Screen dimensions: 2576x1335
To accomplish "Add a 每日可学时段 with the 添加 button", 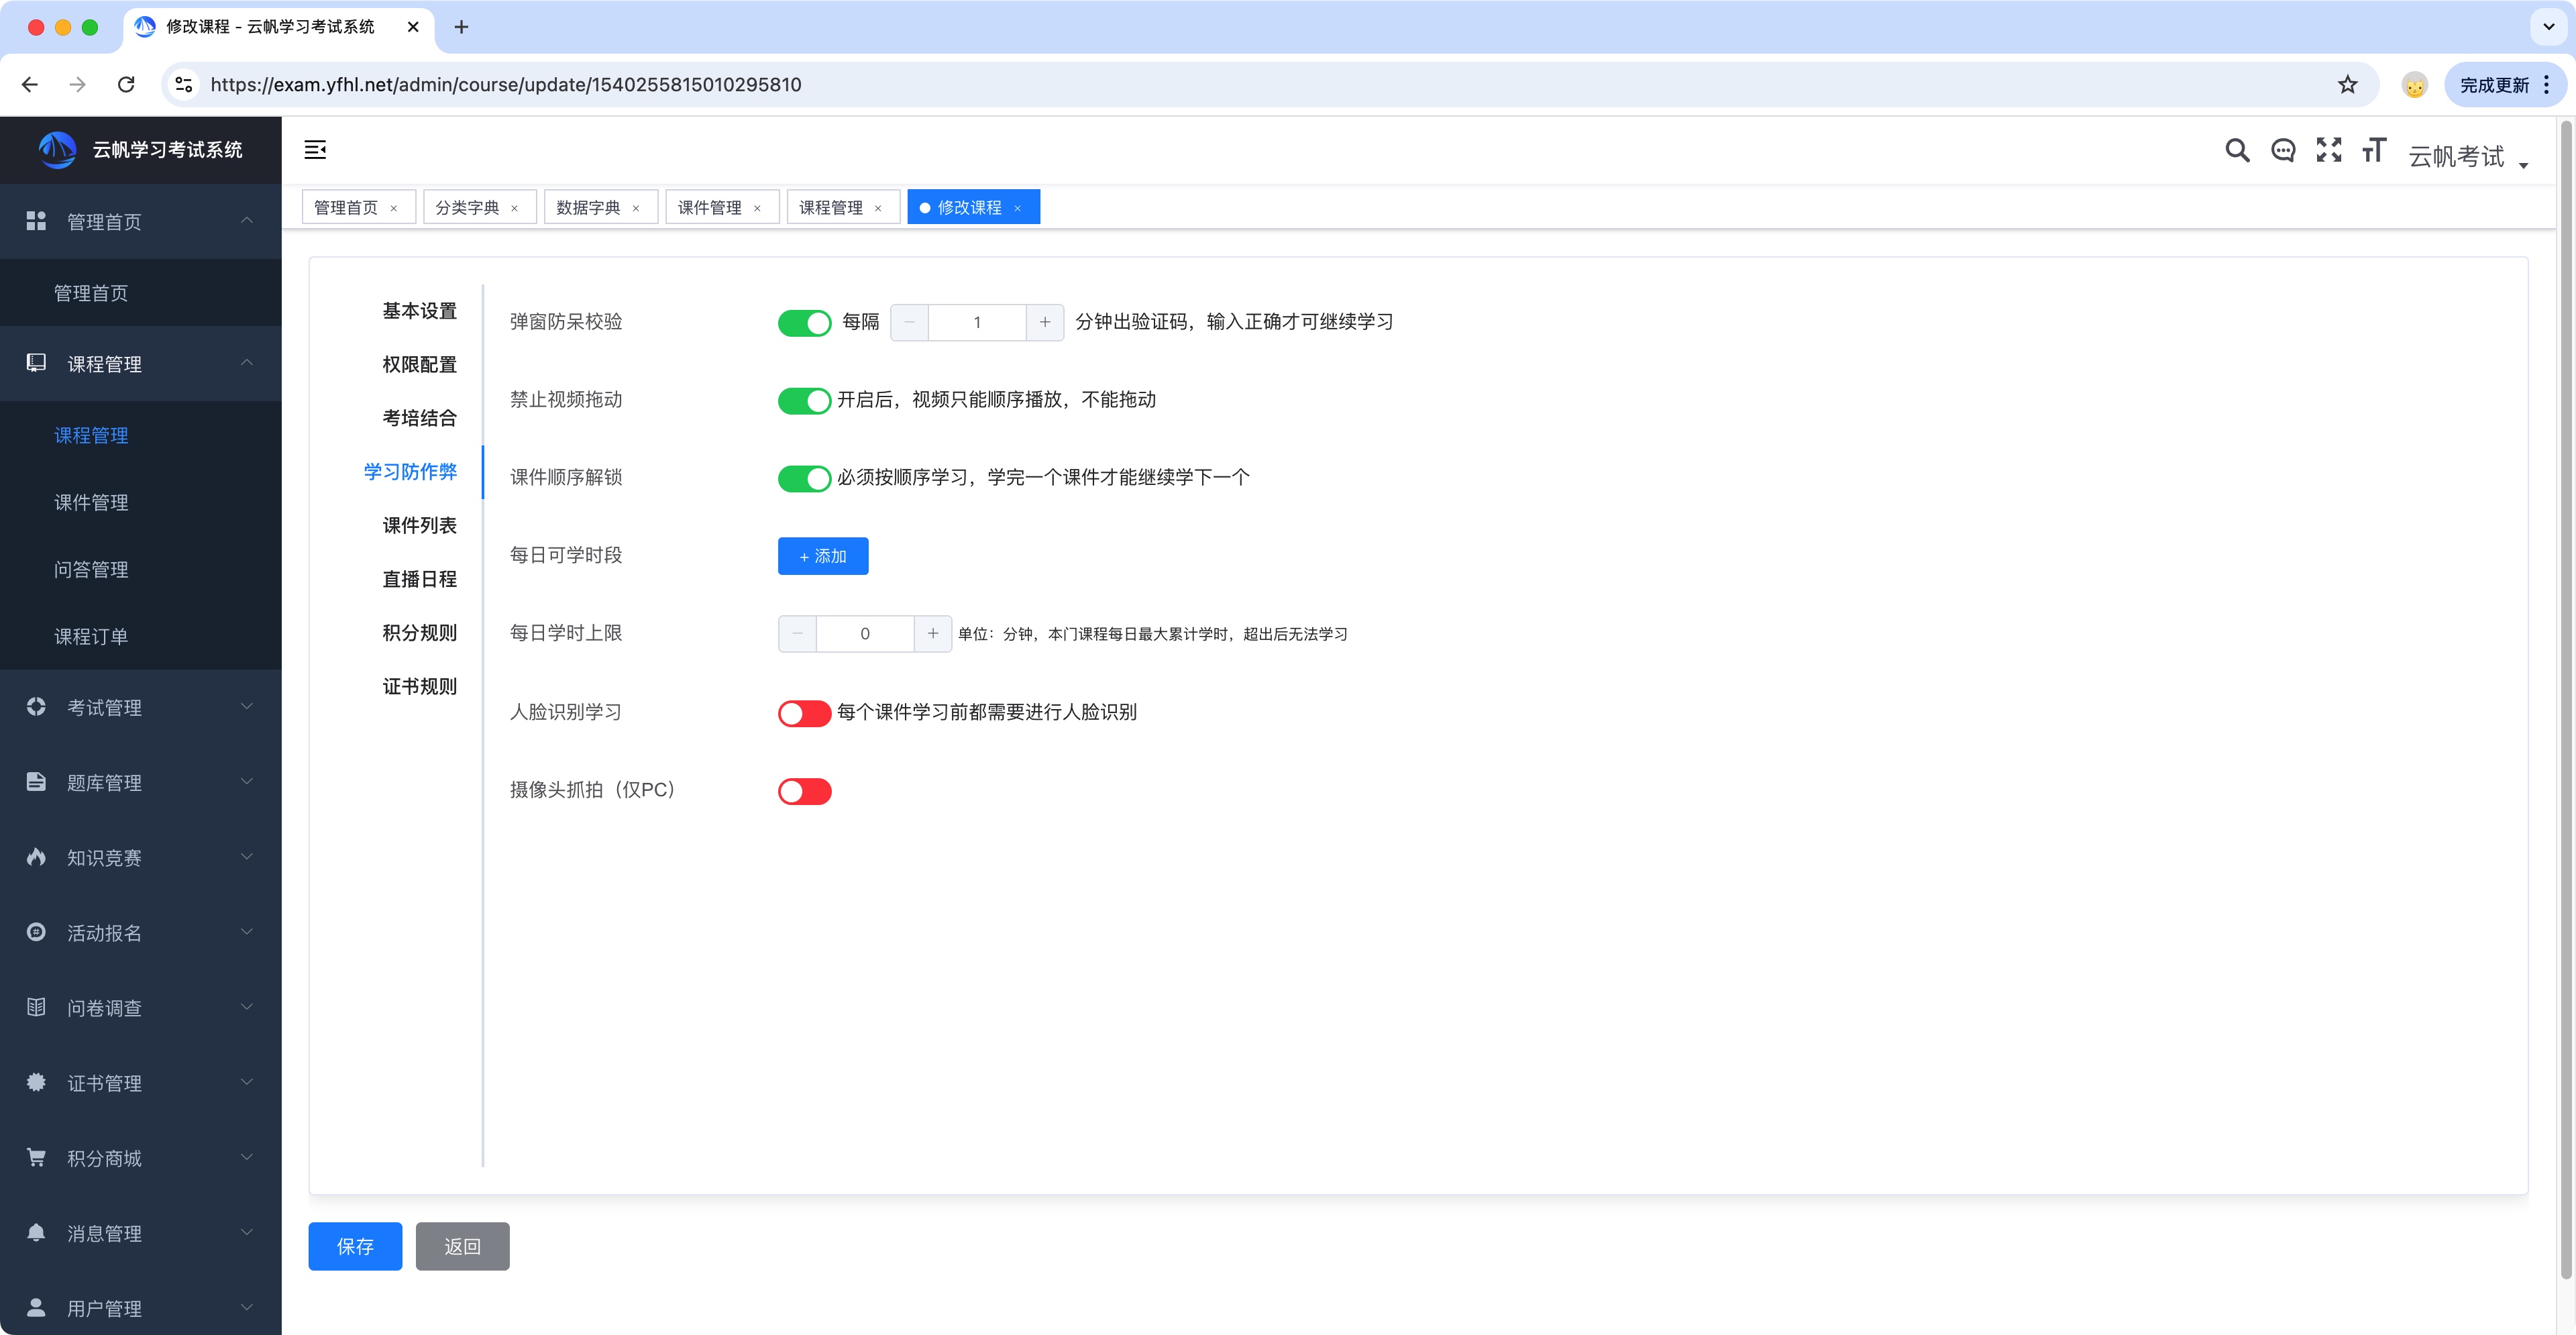I will [x=823, y=556].
